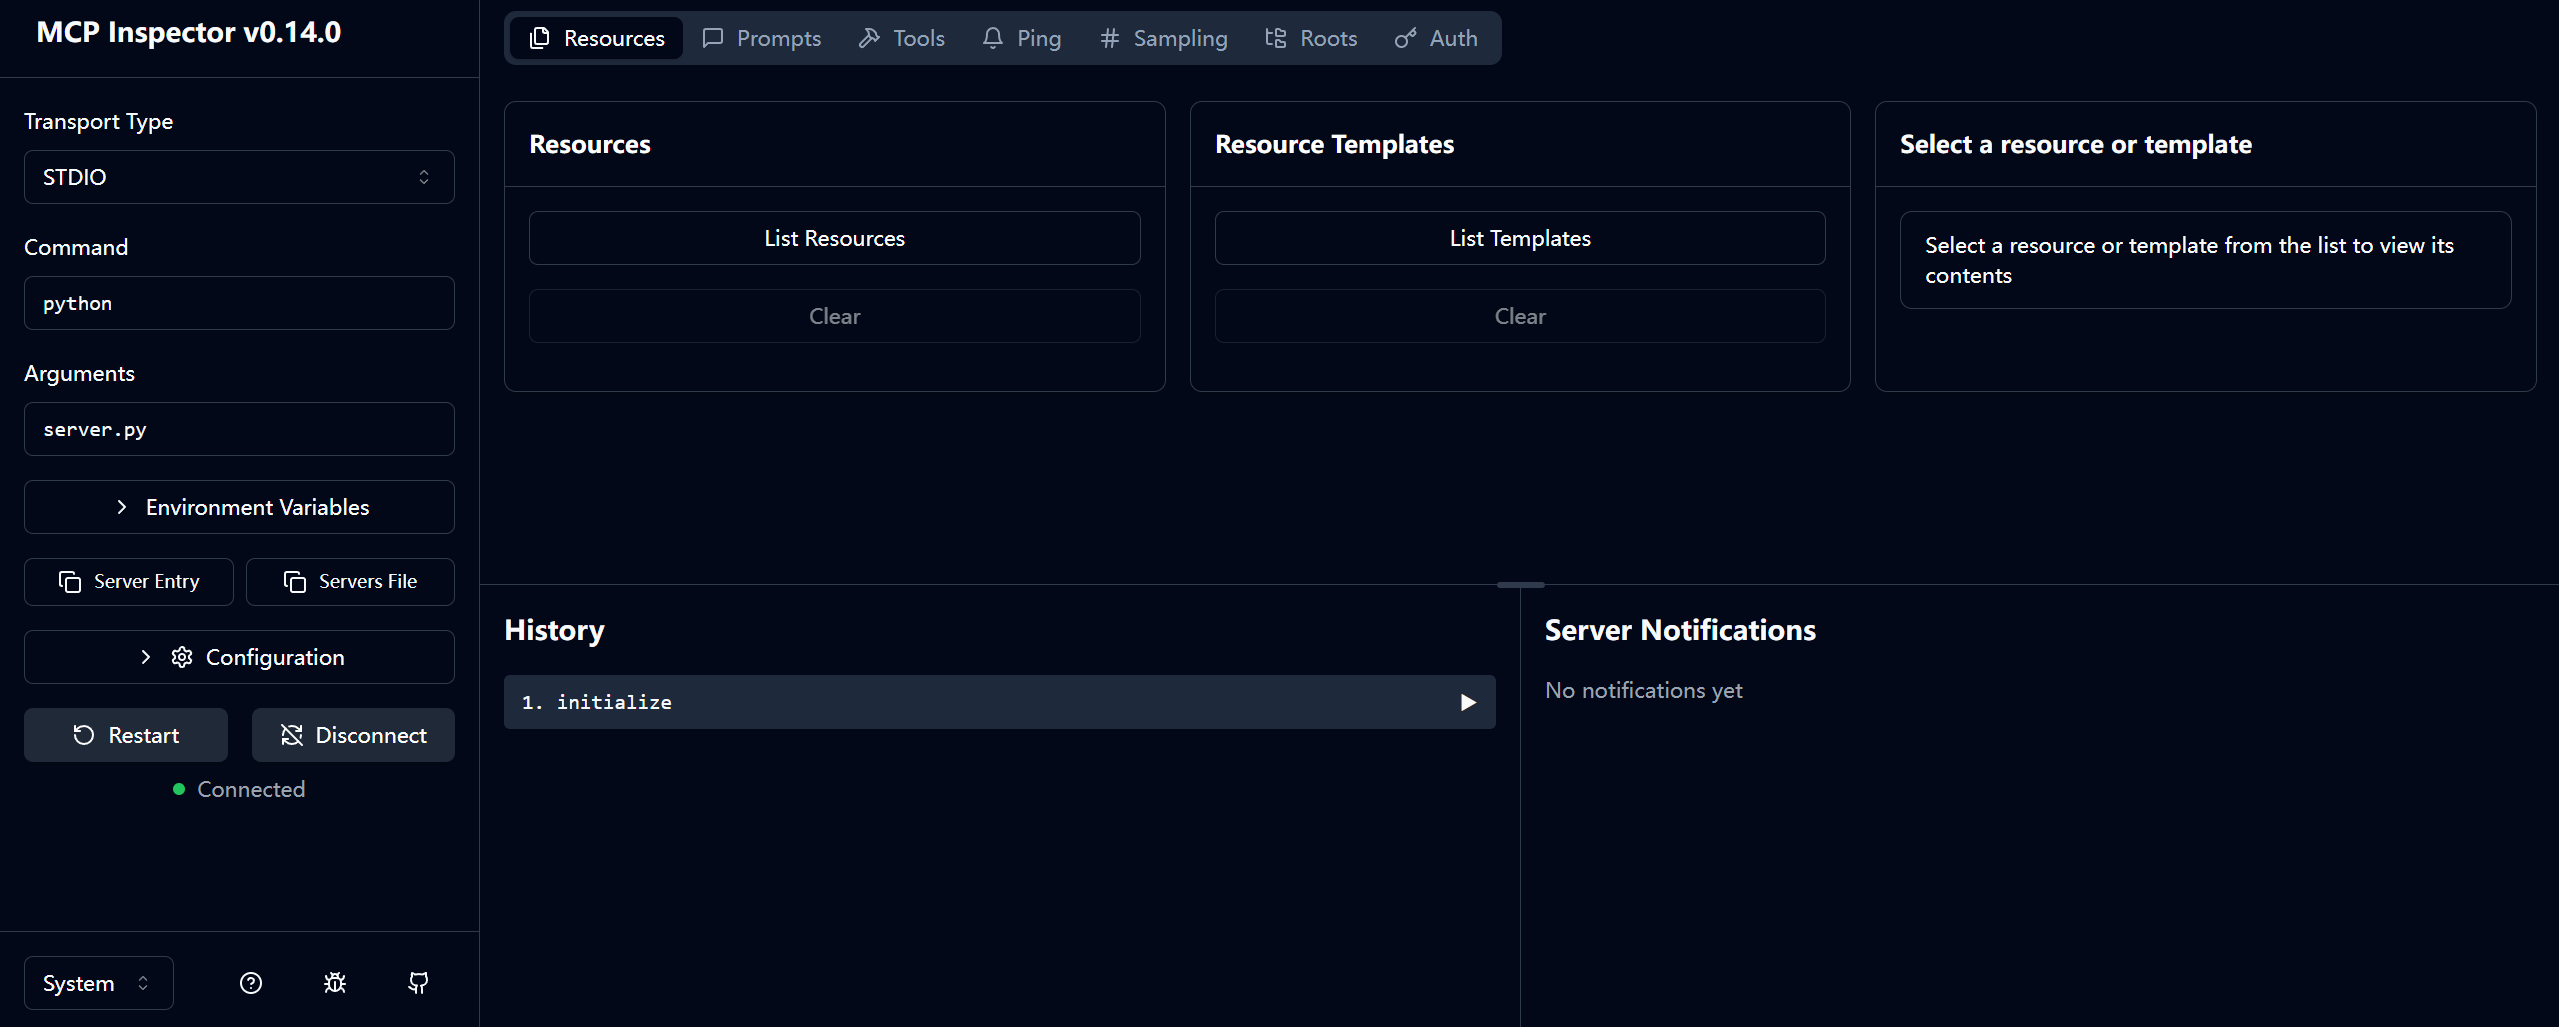Click the copy icon on Servers File

295,582
